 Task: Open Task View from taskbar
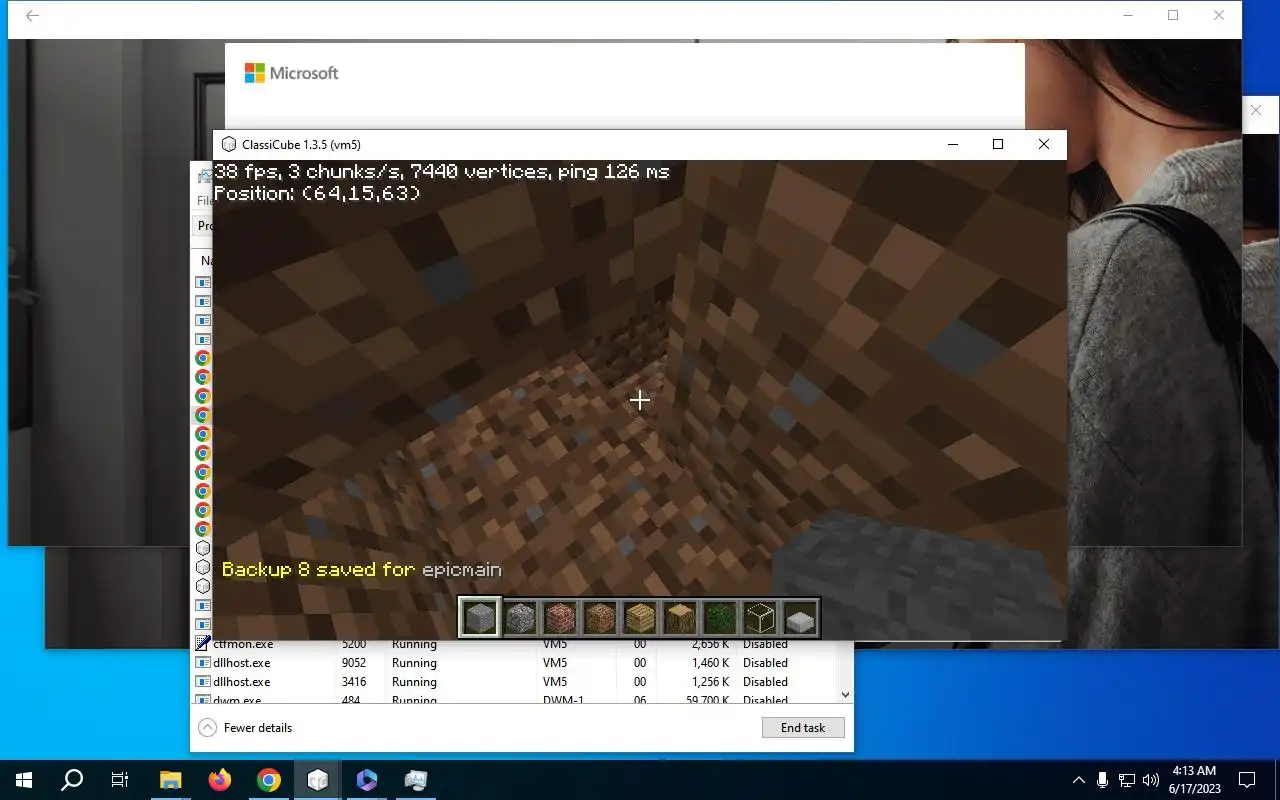pyautogui.click(x=120, y=780)
